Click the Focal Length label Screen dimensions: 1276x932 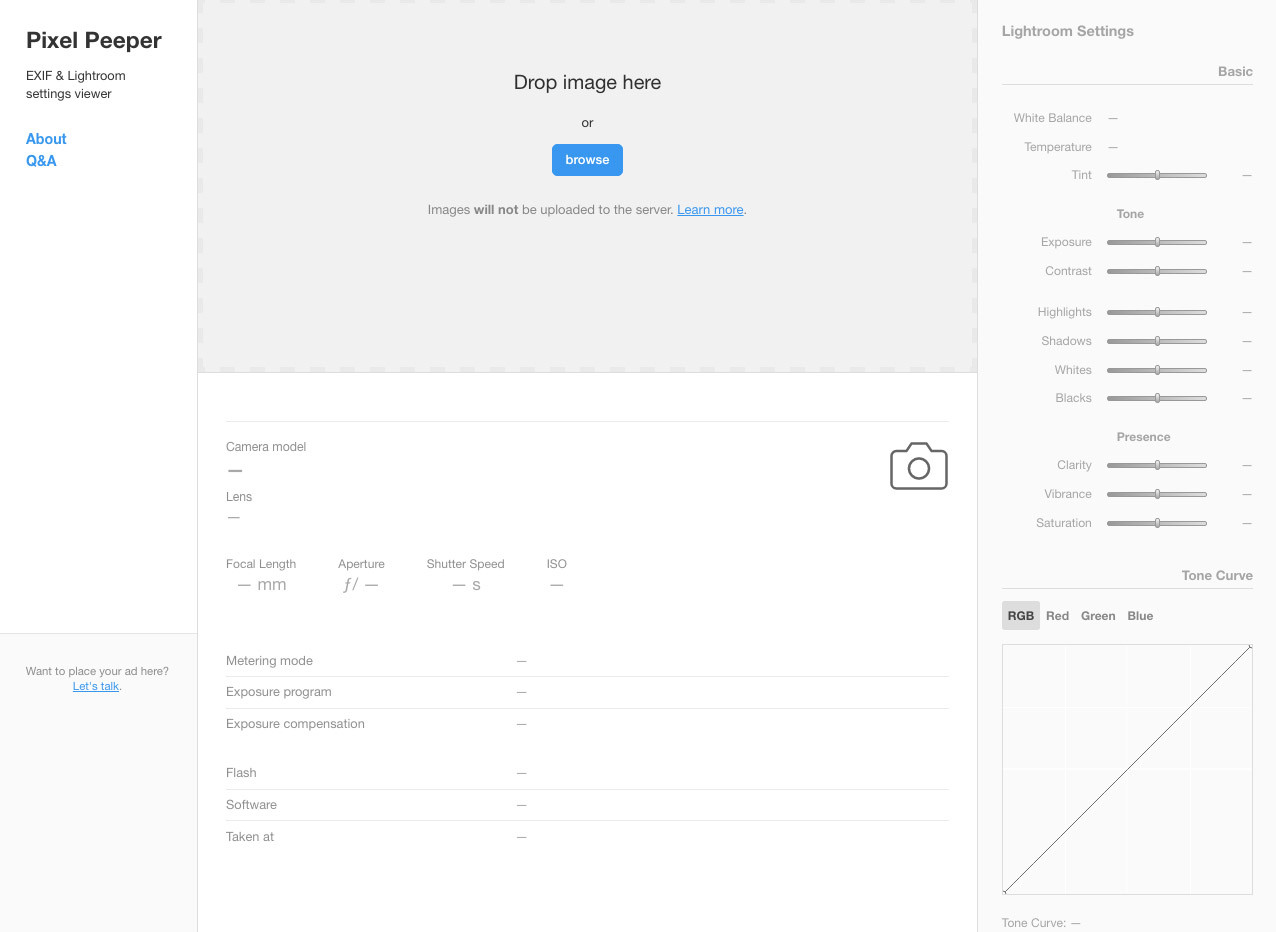(261, 564)
